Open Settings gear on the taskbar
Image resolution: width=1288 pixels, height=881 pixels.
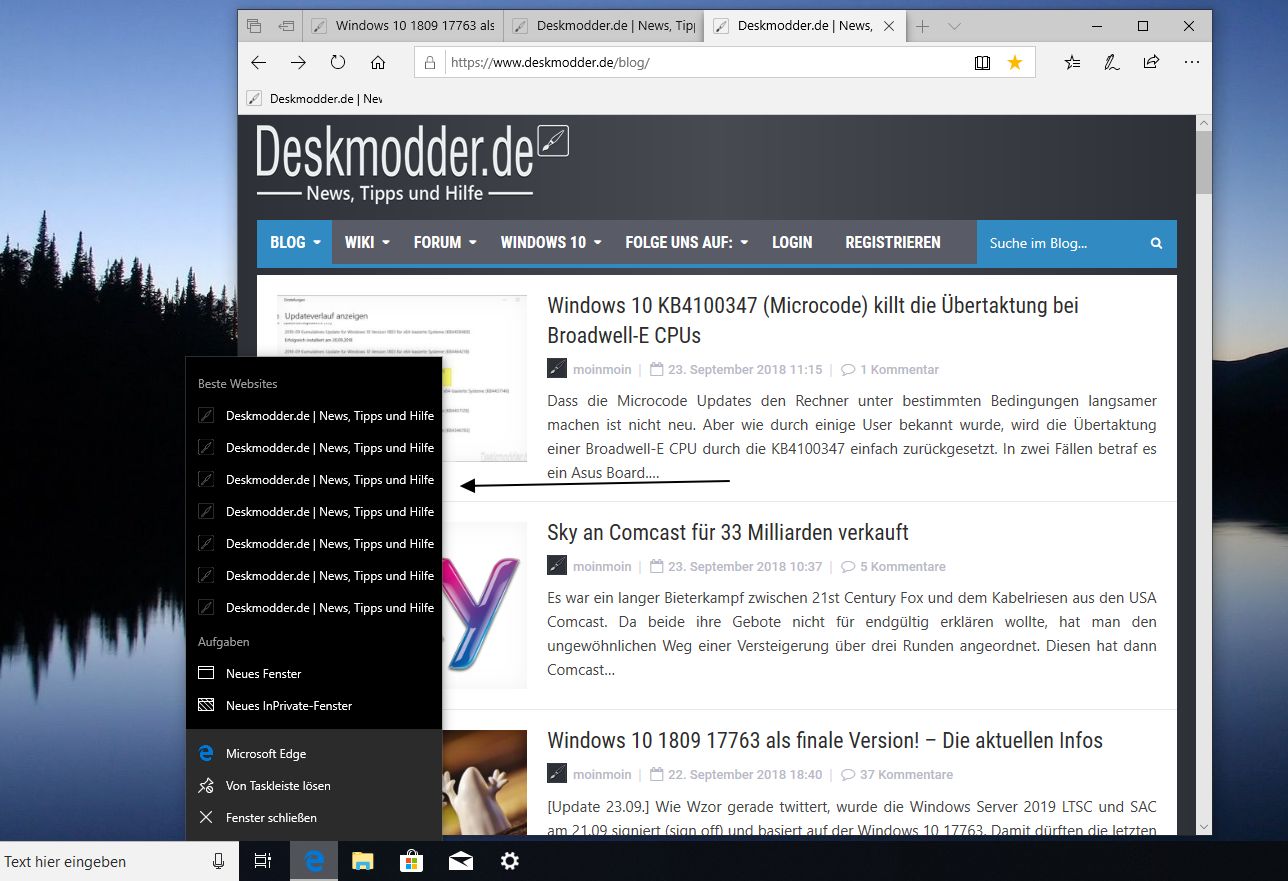pyautogui.click(x=509, y=861)
